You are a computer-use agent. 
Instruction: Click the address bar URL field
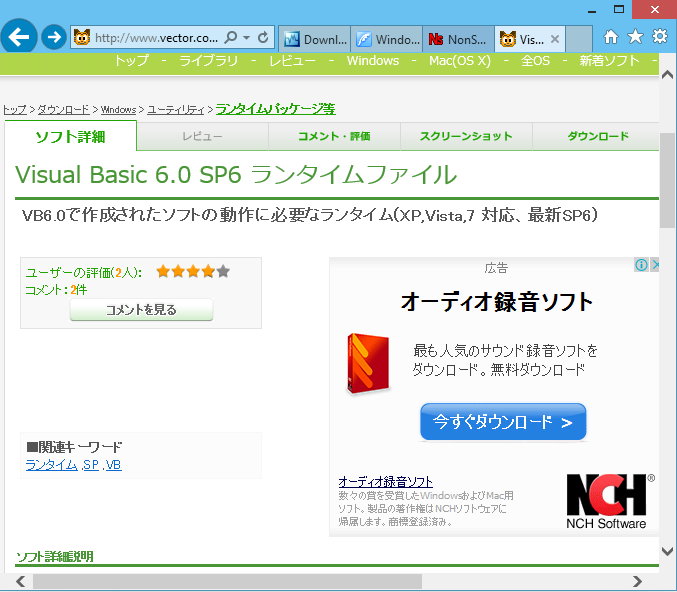(x=156, y=38)
